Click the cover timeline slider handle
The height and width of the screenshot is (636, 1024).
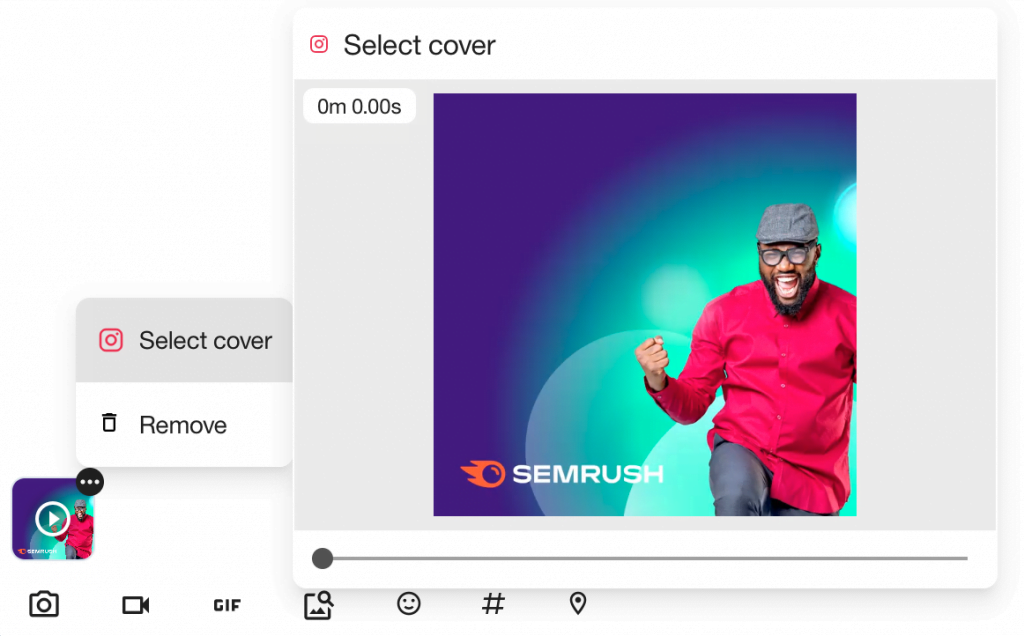(x=323, y=558)
